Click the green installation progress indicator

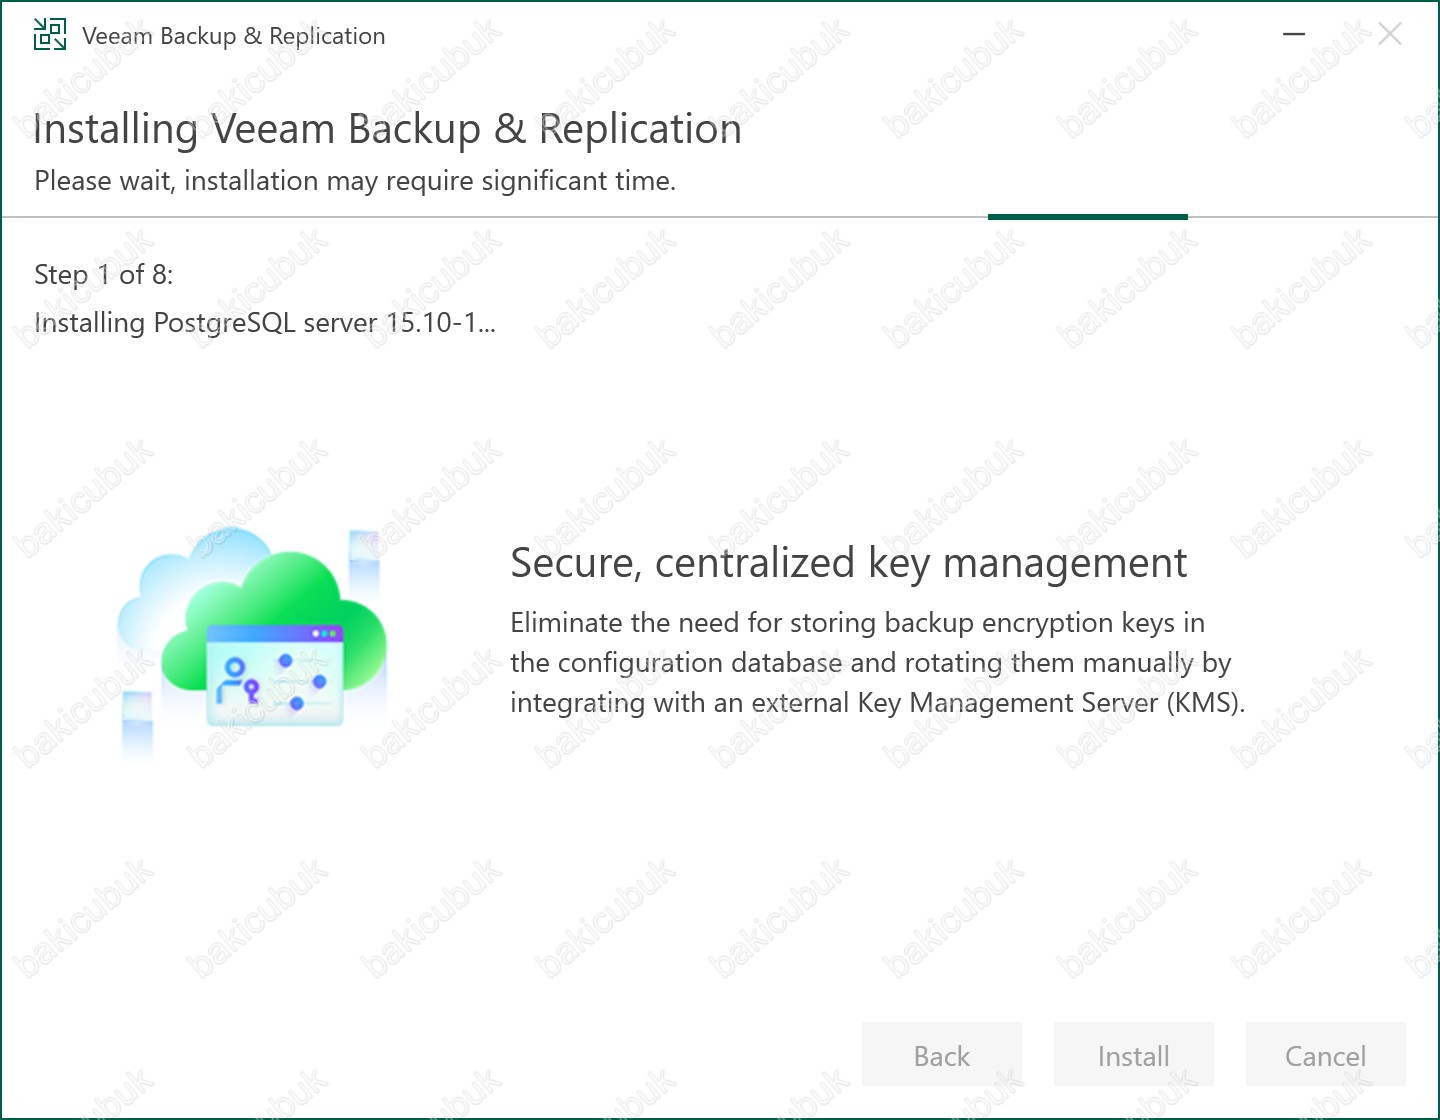point(1088,216)
